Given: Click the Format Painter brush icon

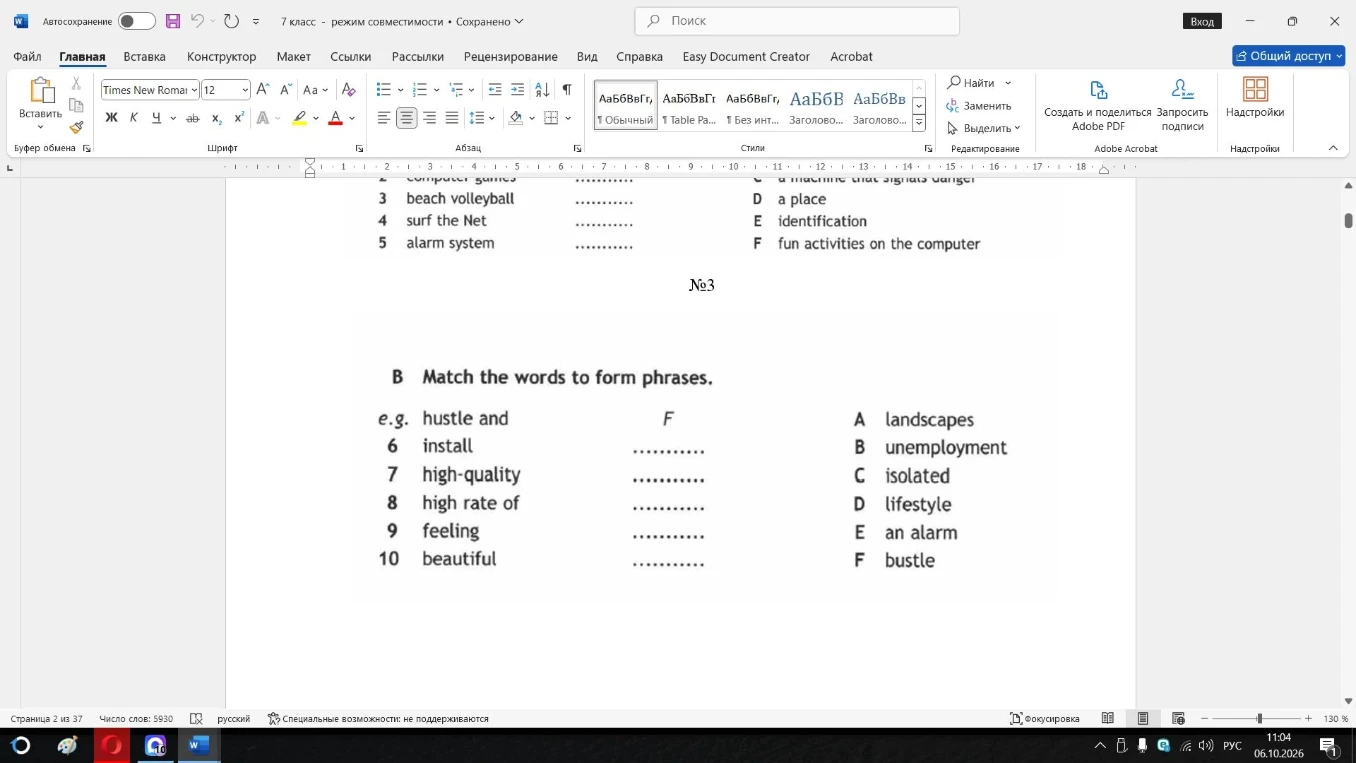Looking at the screenshot, I should pos(76,127).
